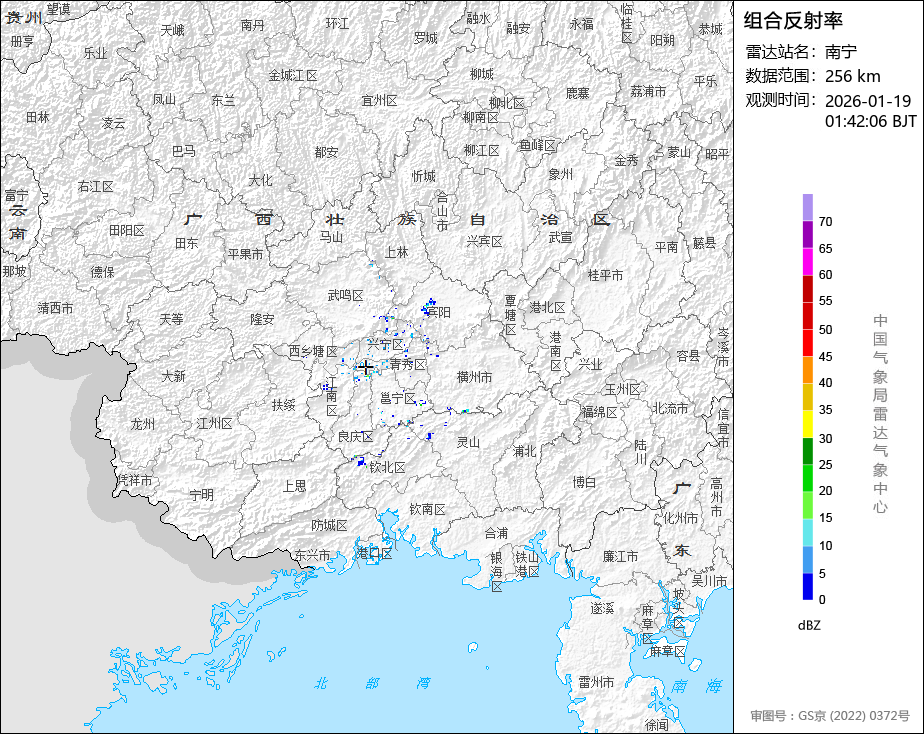Click the 横州市 label

[474, 377]
